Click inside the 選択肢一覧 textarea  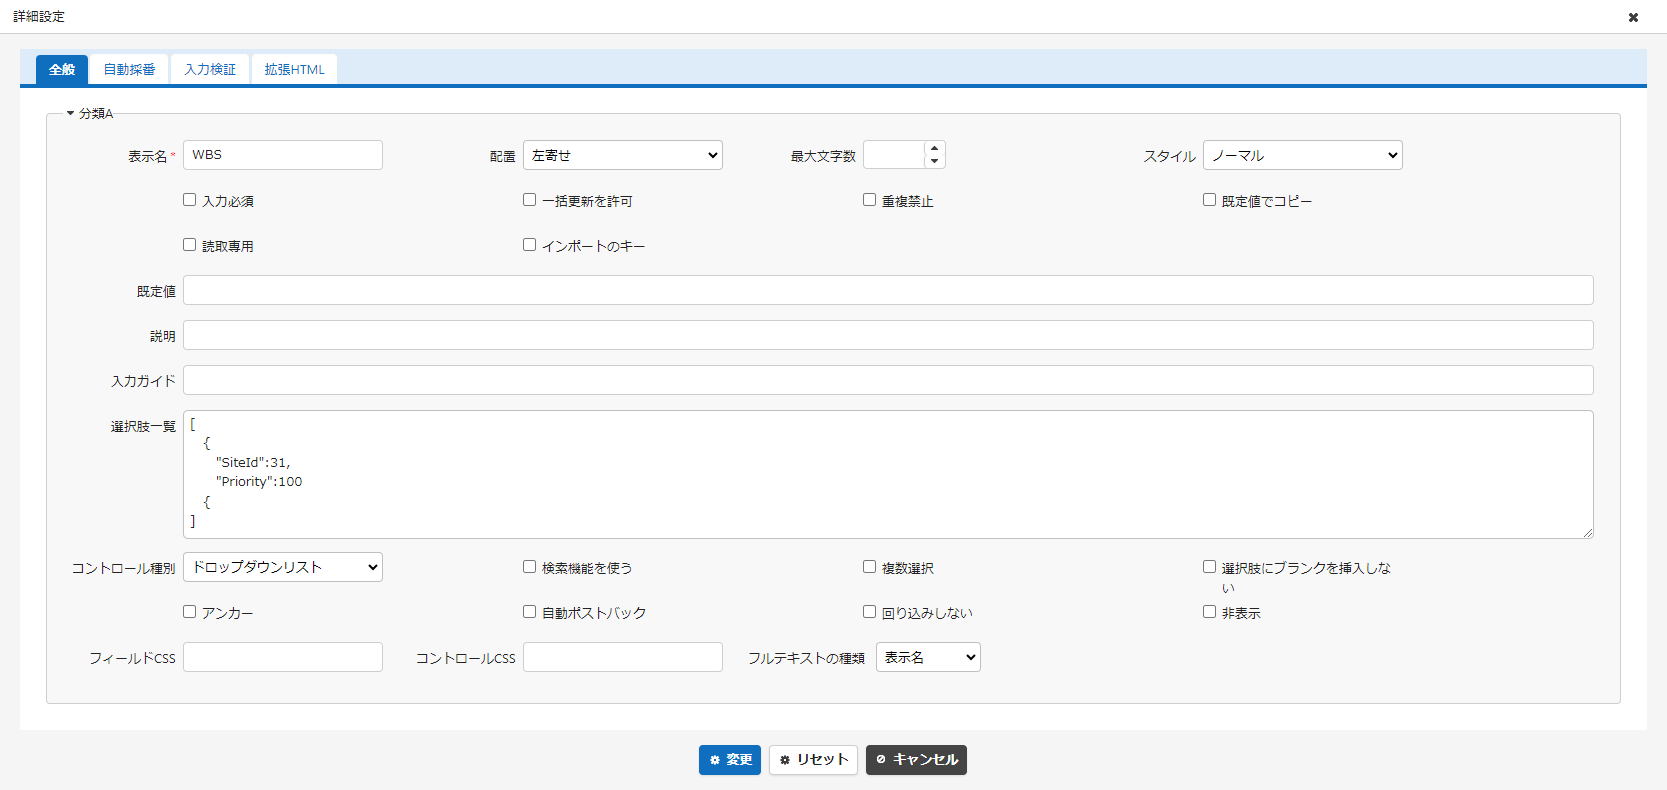[x=888, y=474]
